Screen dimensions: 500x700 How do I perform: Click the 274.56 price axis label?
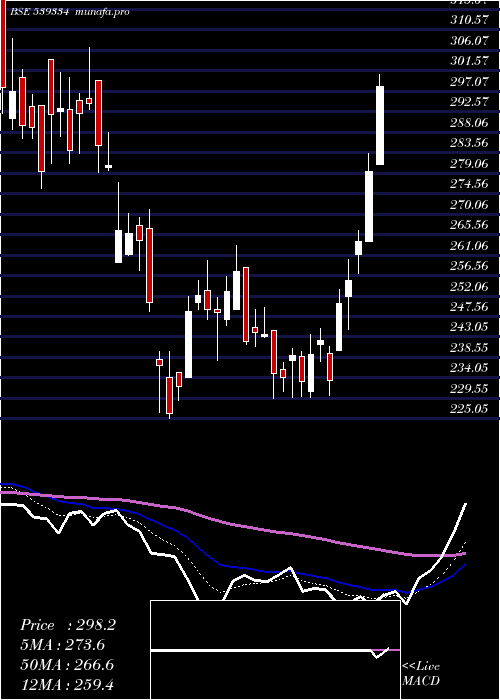click(469, 184)
